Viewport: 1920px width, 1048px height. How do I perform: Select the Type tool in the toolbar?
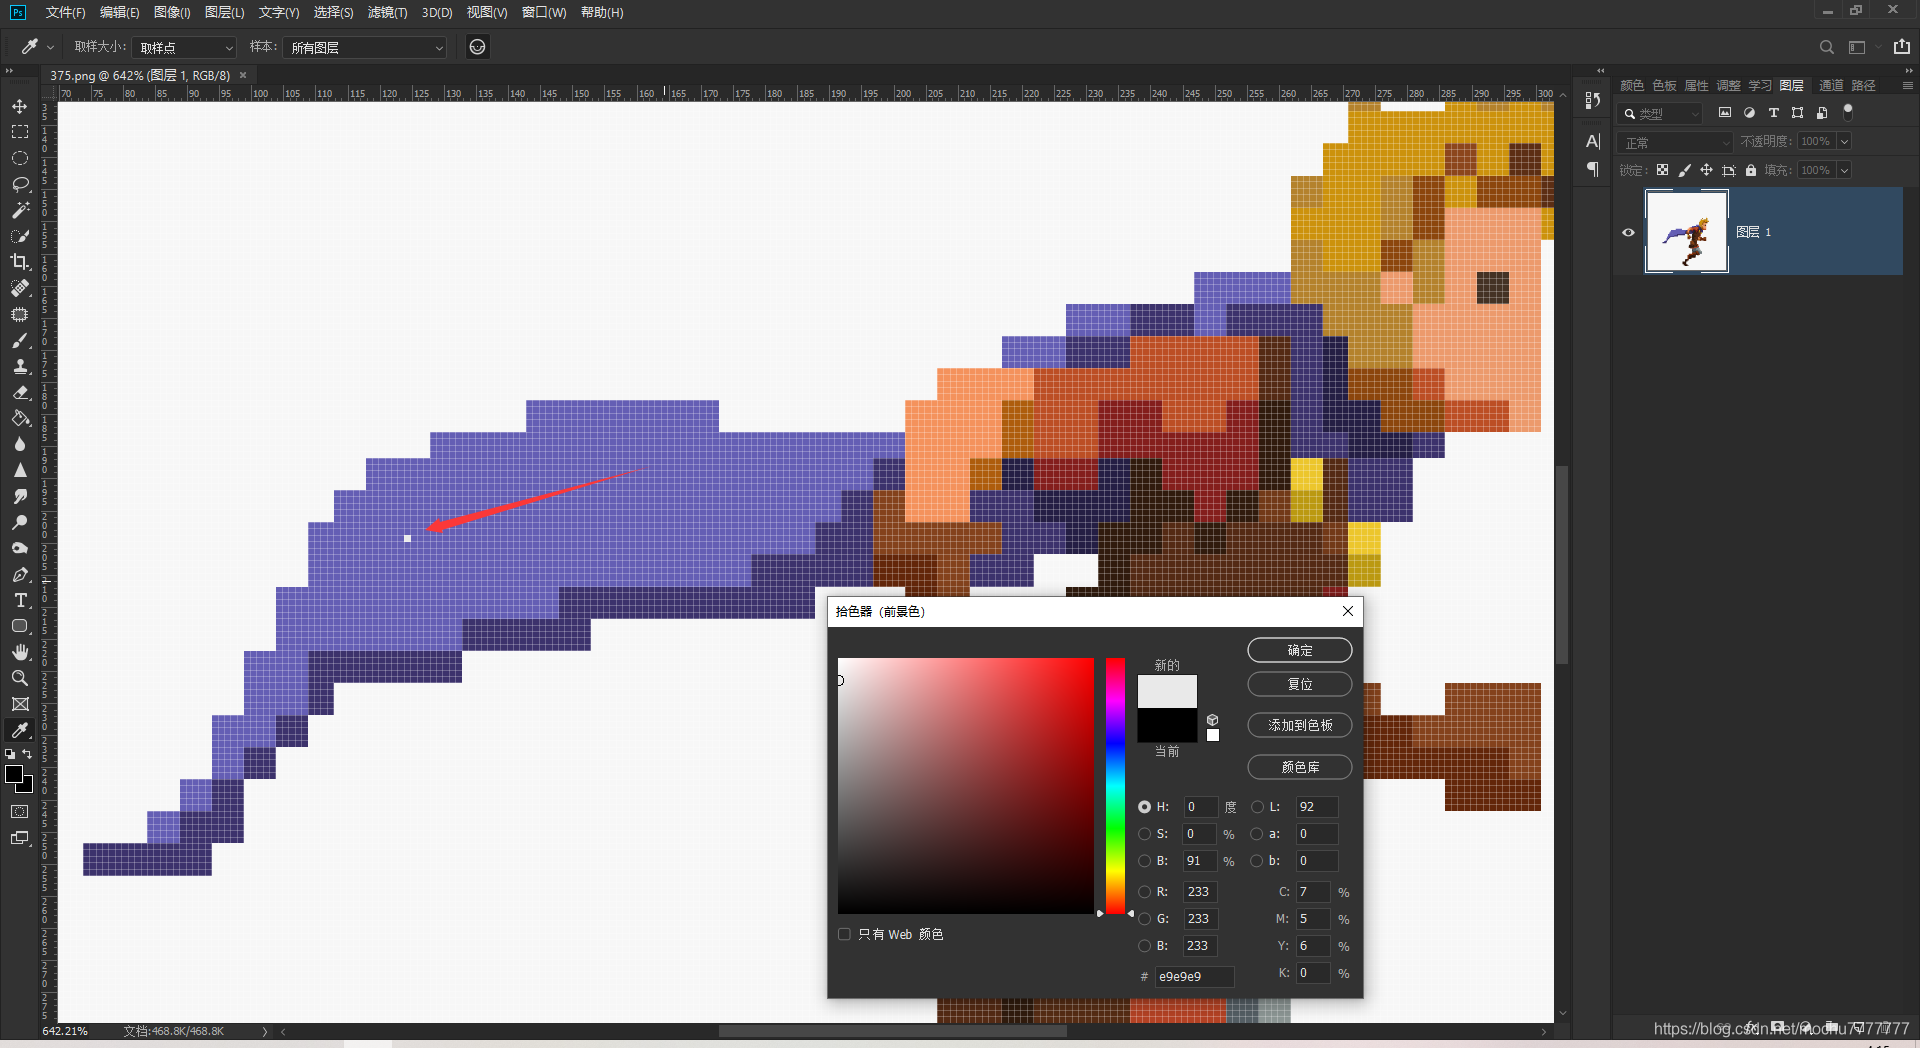(x=20, y=600)
